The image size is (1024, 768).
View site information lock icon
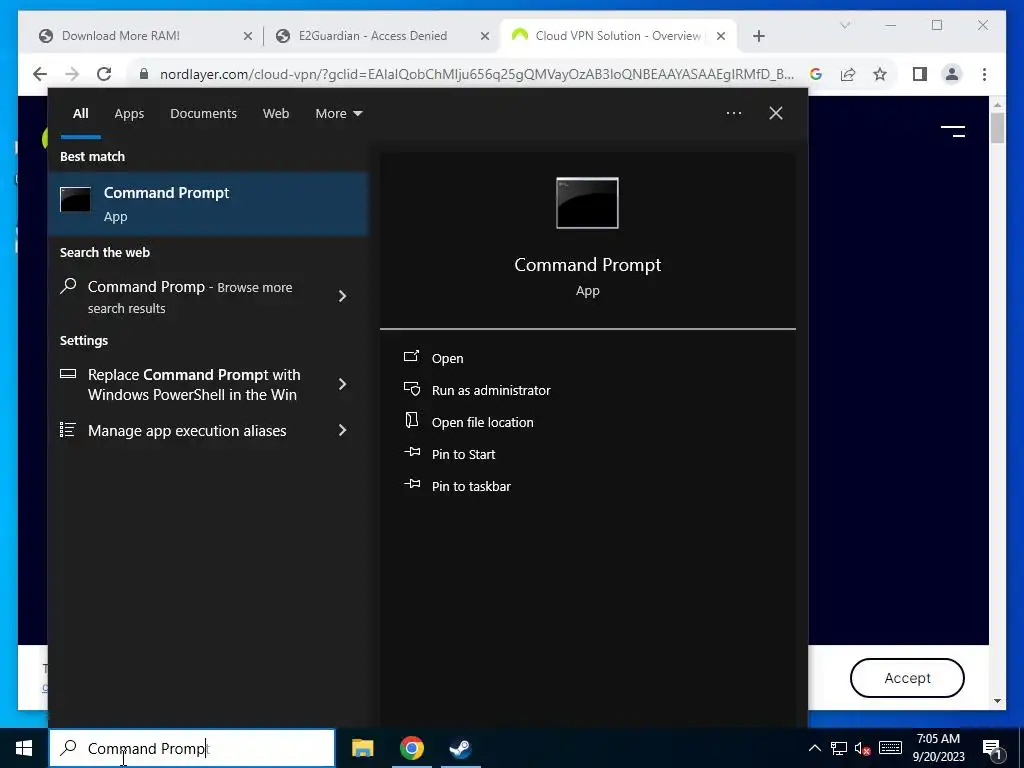click(144, 74)
